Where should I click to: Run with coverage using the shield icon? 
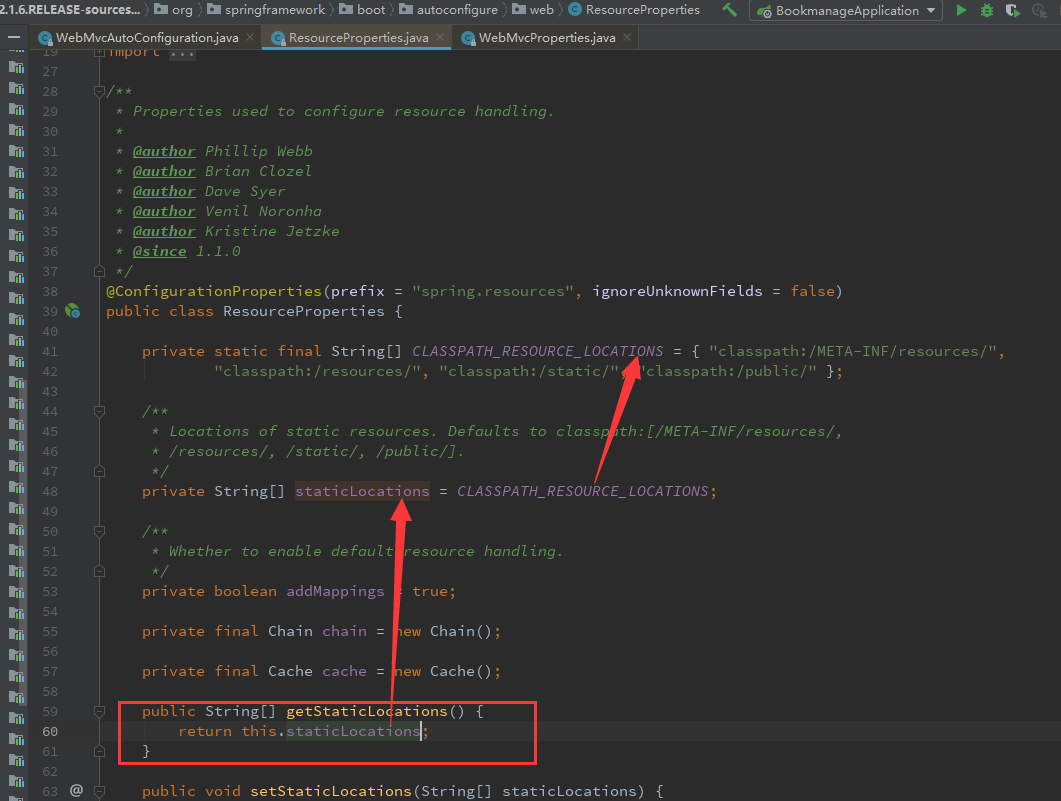1012,10
